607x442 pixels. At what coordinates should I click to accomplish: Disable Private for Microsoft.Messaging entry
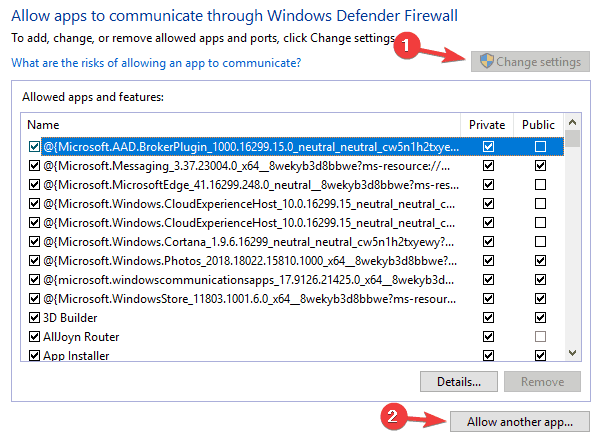[487, 166]
